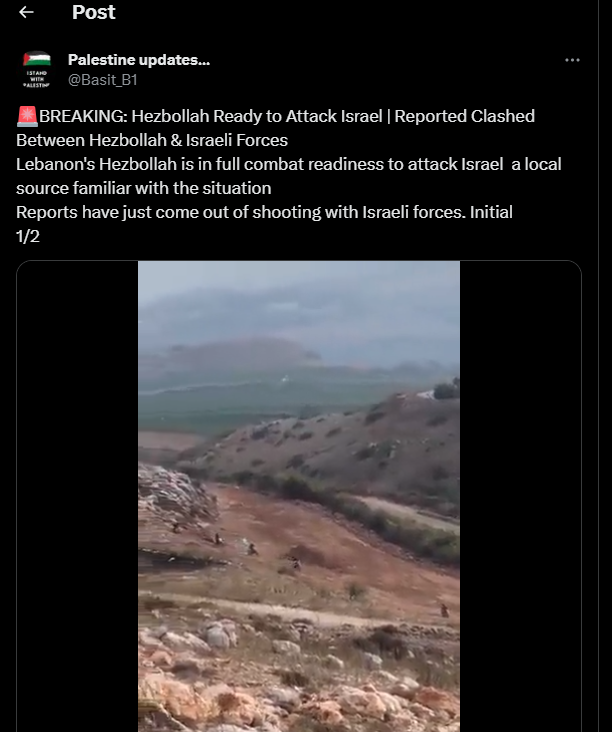The width and height of the screenshot is (612, 732).
Task: Go back using the left arrow
Action: [26, 12]
